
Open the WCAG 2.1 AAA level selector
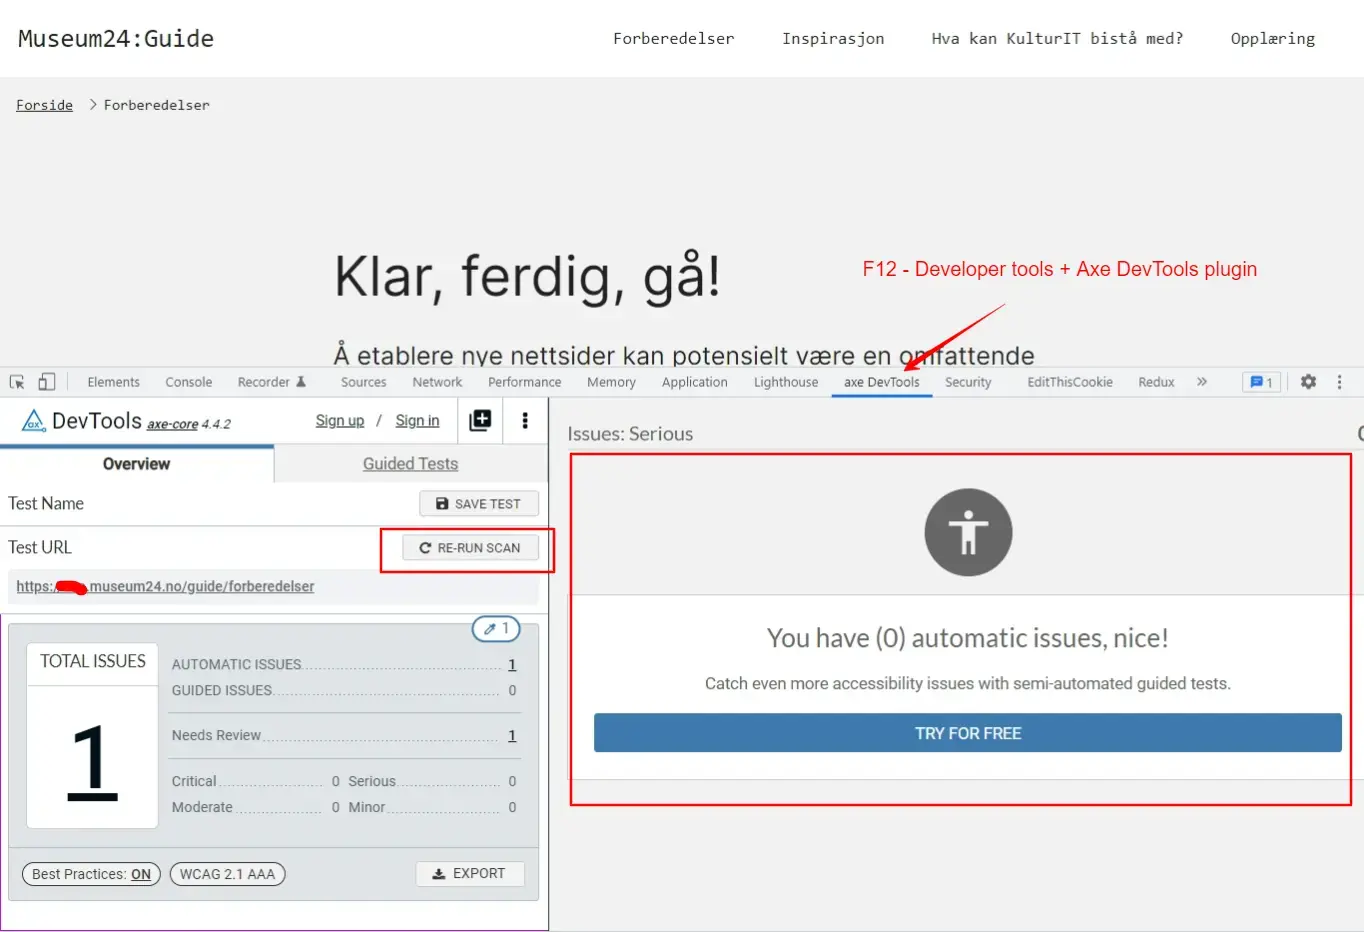(x=228, y=874)
